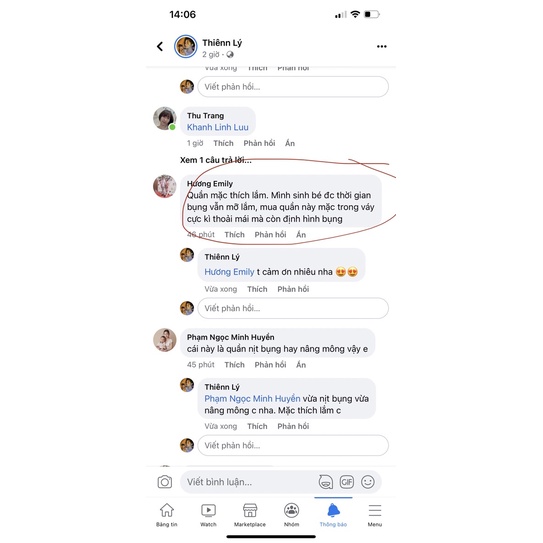The height and width of the screenshot is (543, 543).
Task: Expand 'Xem 1 câu trả lời...' replies
Action: (x=216, y=160)
